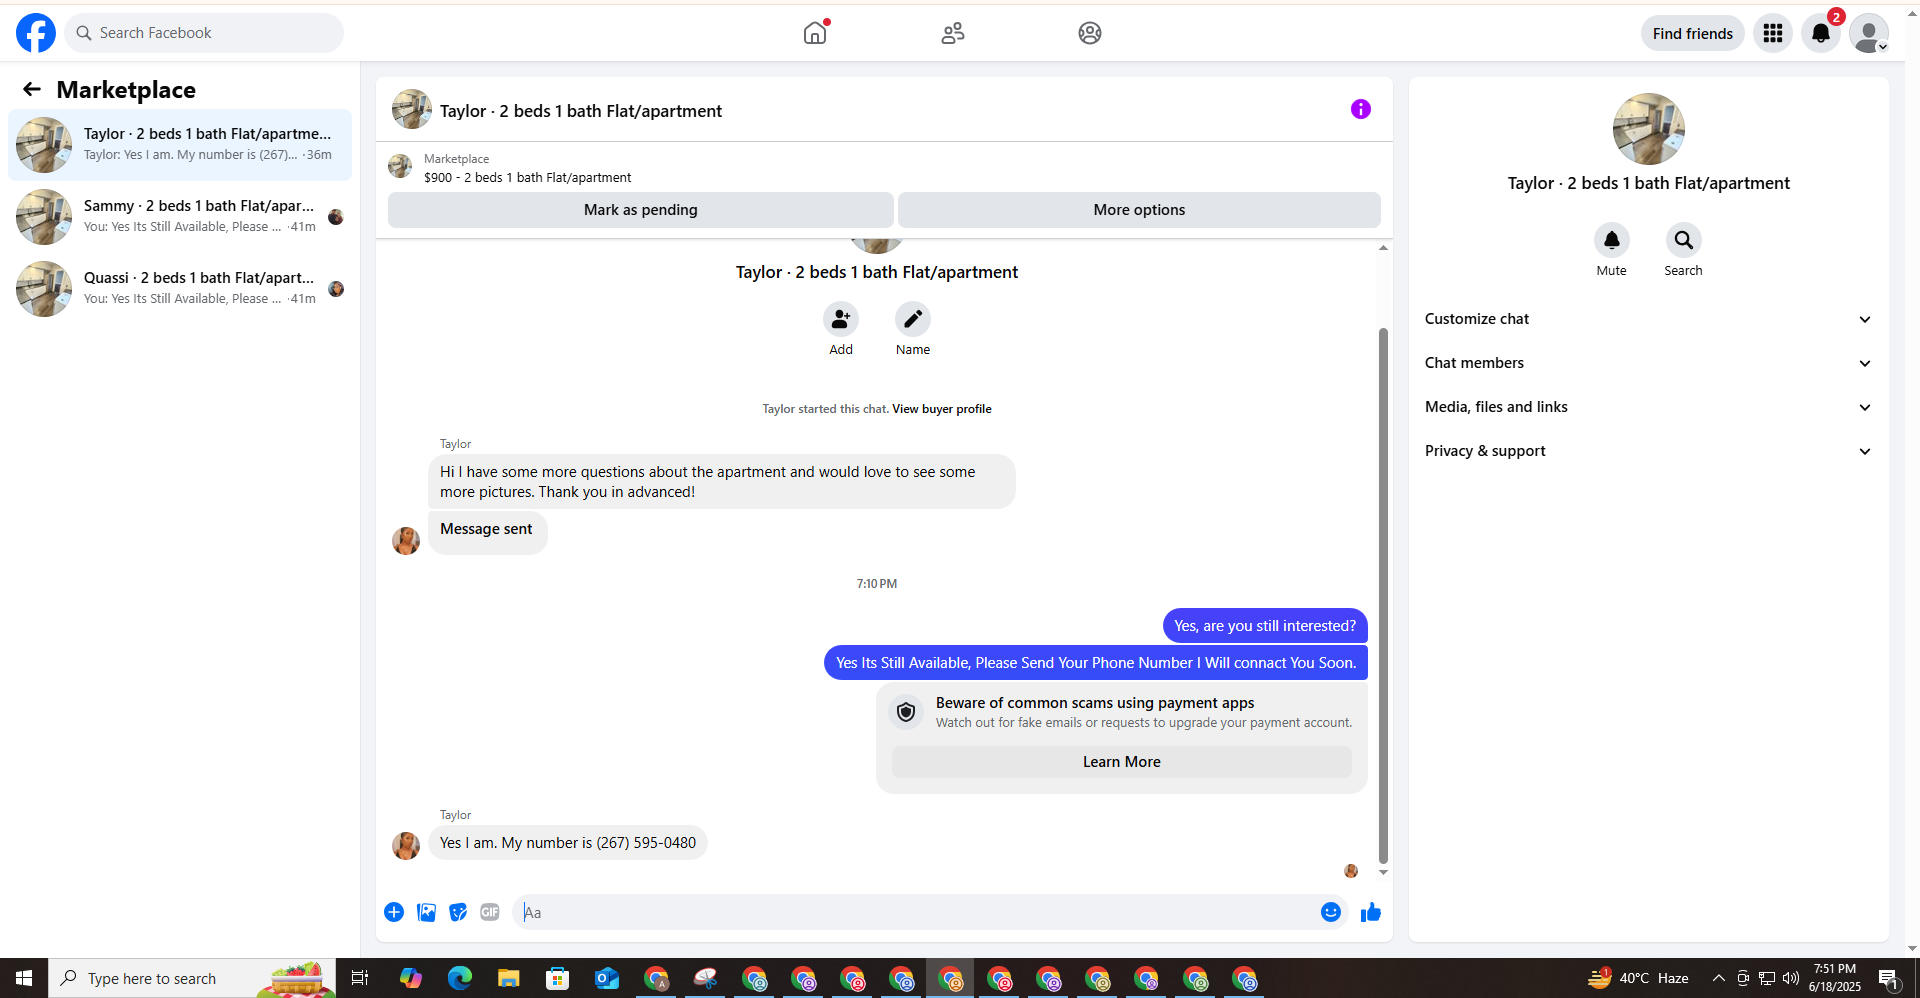Open the Taylor conversation in chat list

coord(180,145)
